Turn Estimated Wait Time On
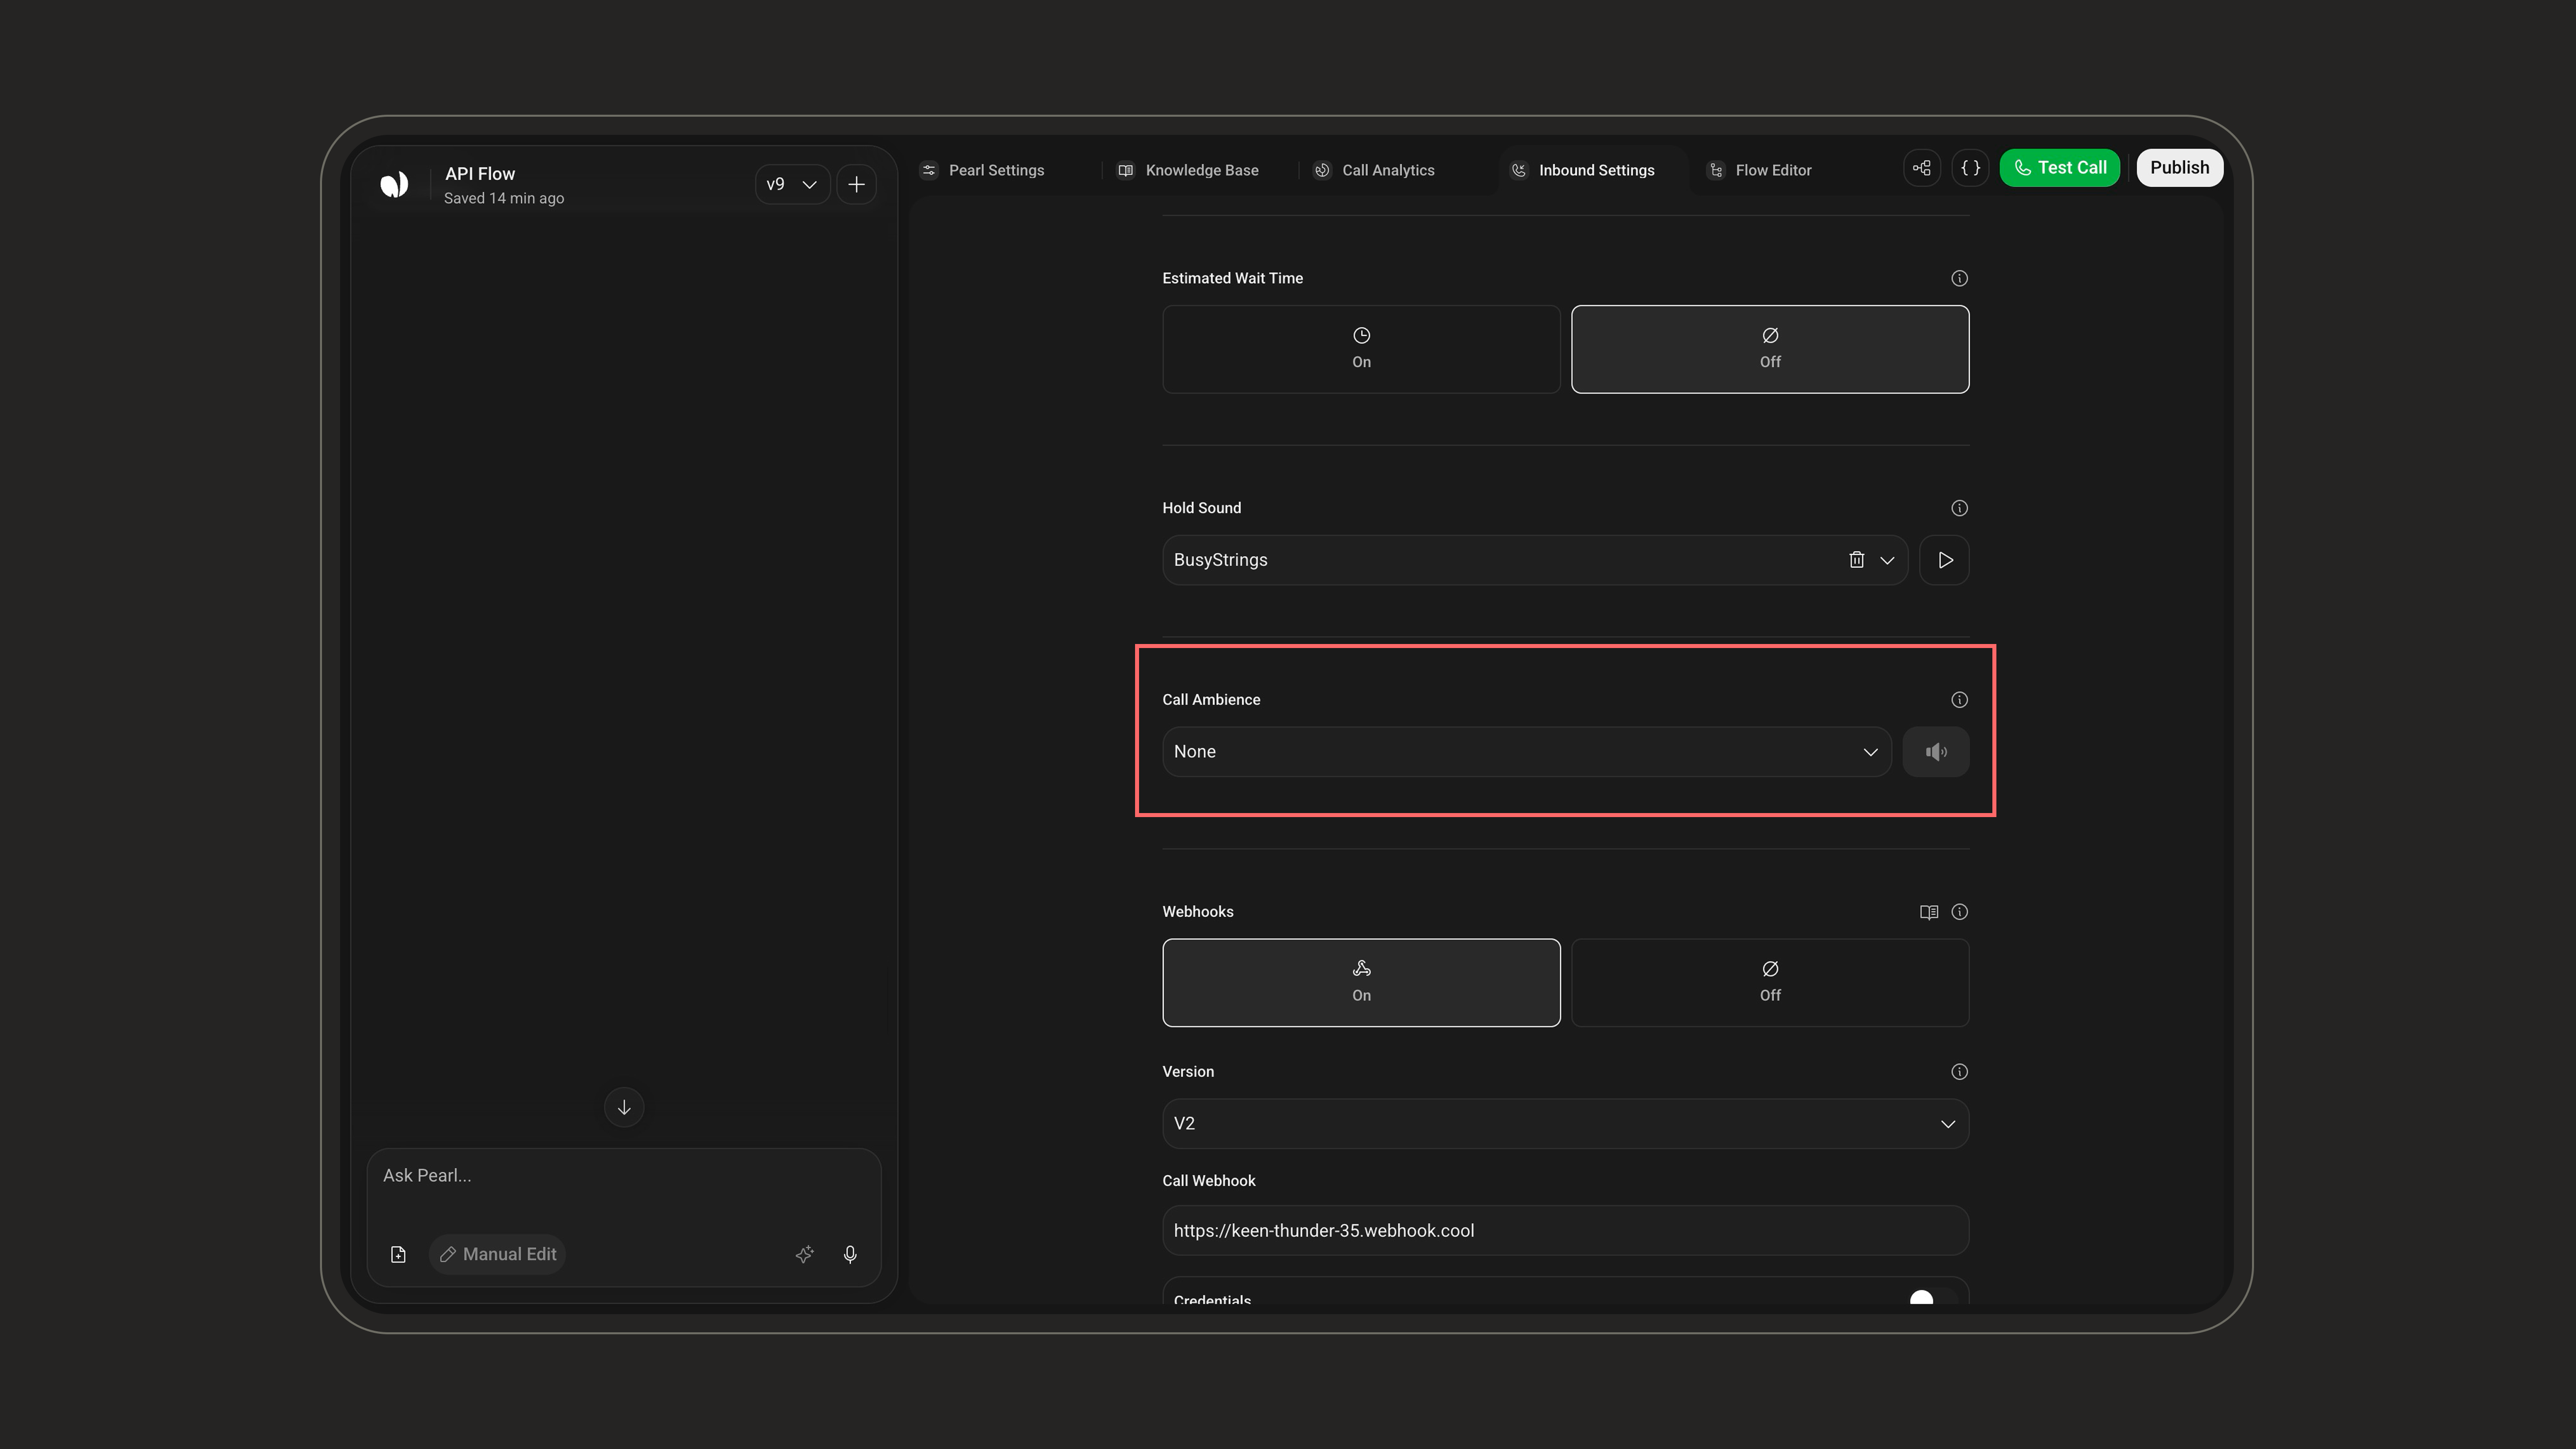2576x1449 pixels. [x=1361, y=349]
